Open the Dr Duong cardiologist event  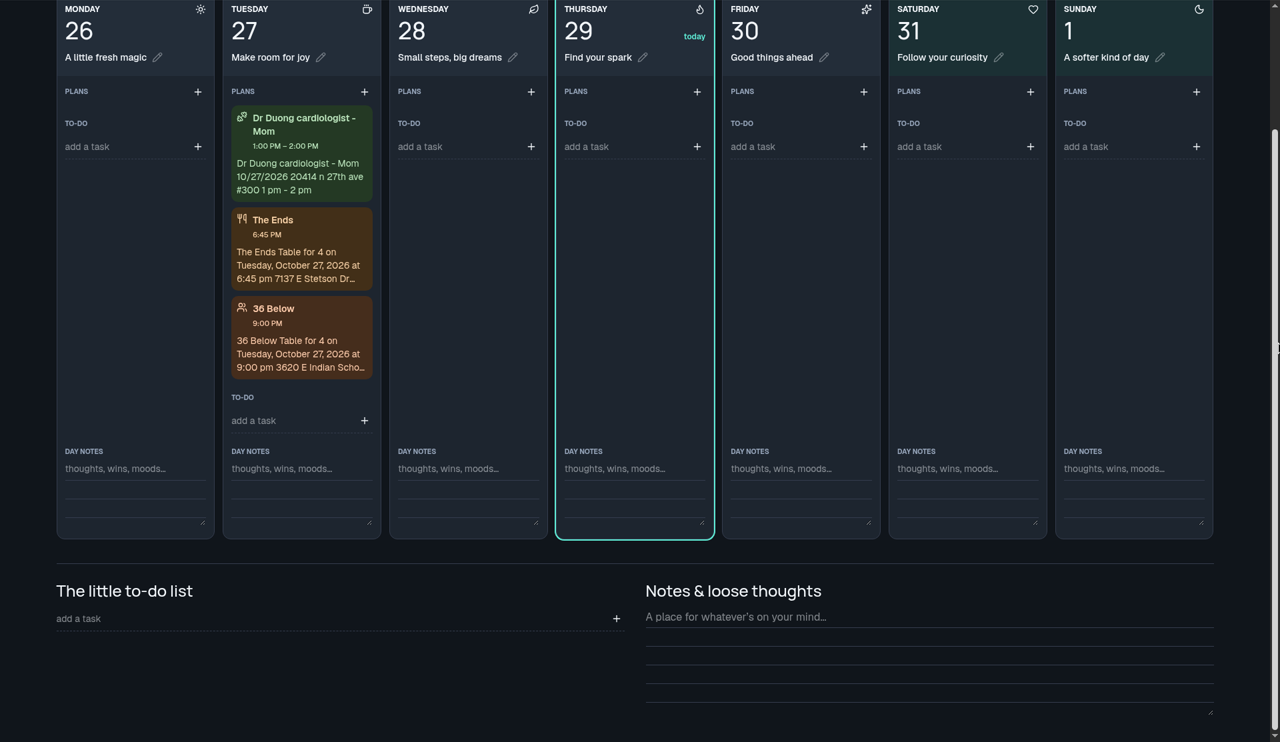302,154
